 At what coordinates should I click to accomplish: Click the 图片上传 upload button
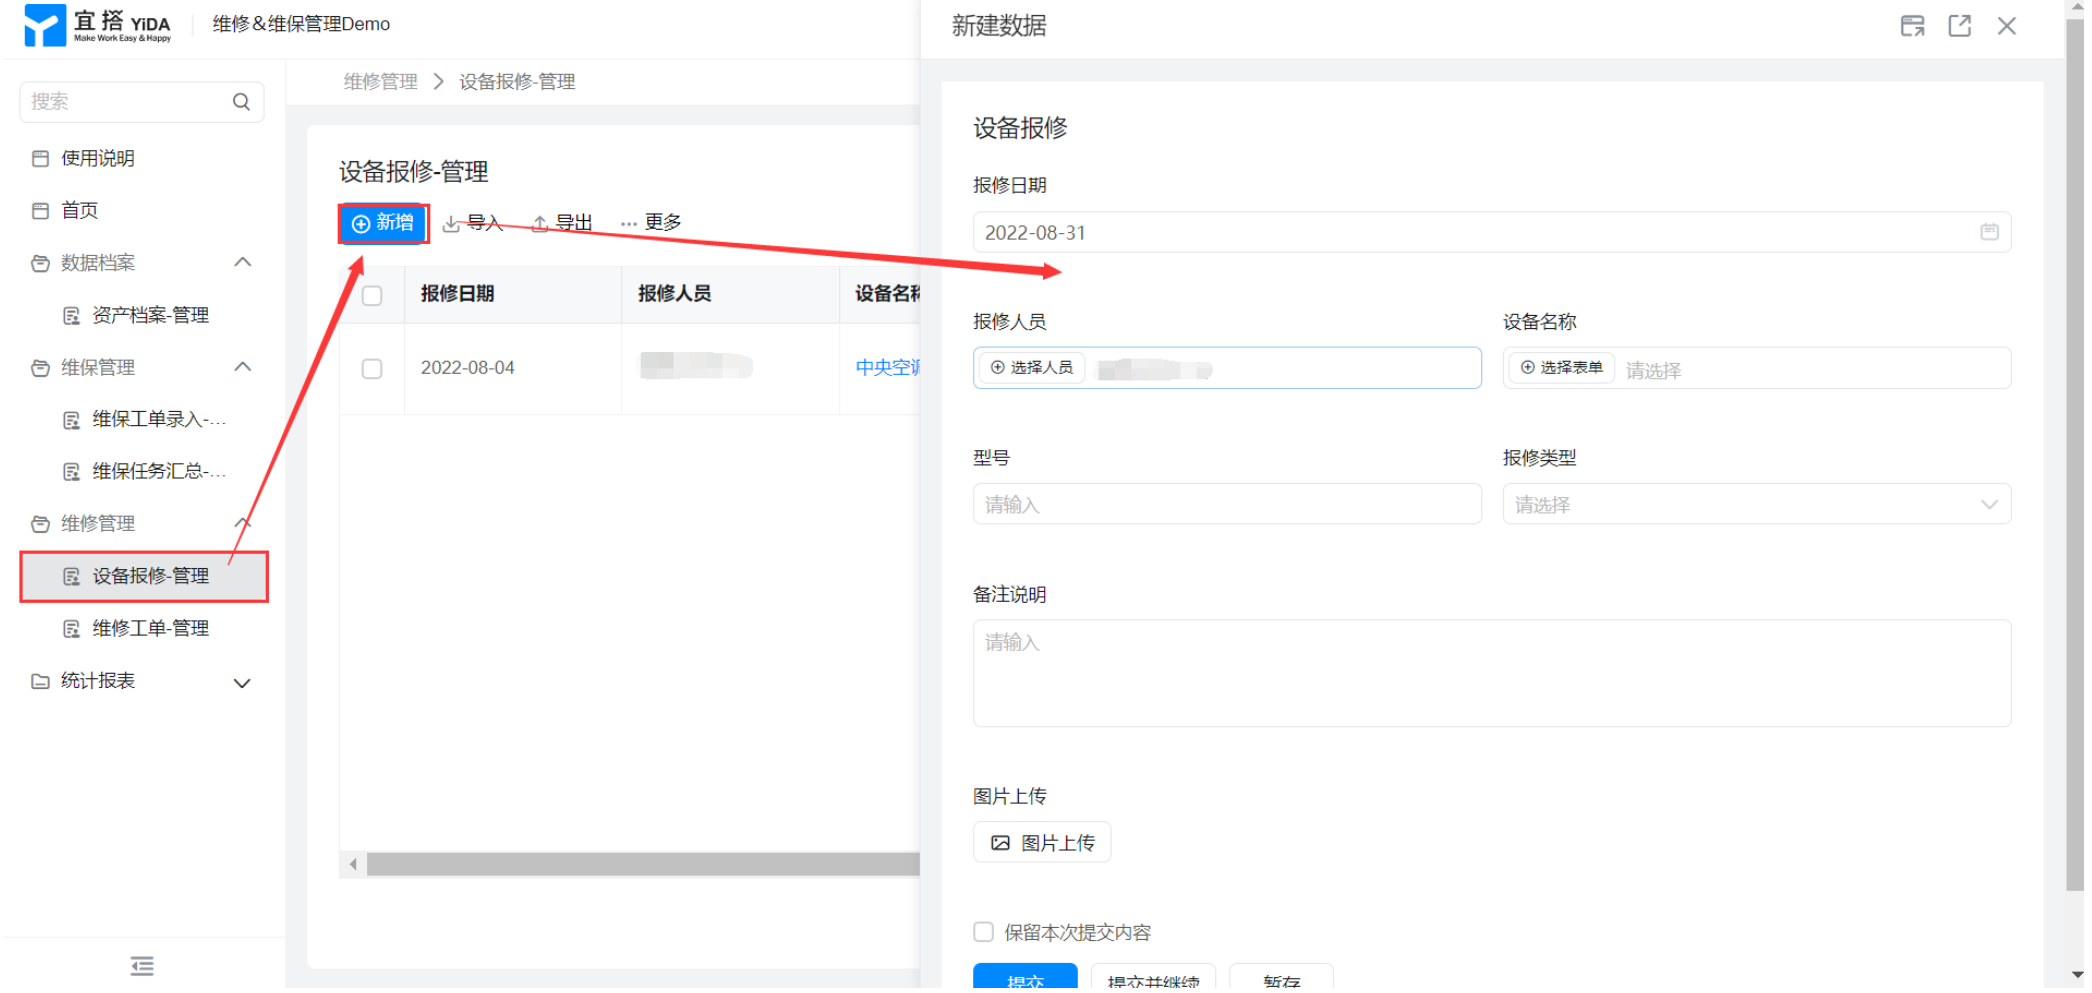pyautogui.click(x=1041, y=843)
